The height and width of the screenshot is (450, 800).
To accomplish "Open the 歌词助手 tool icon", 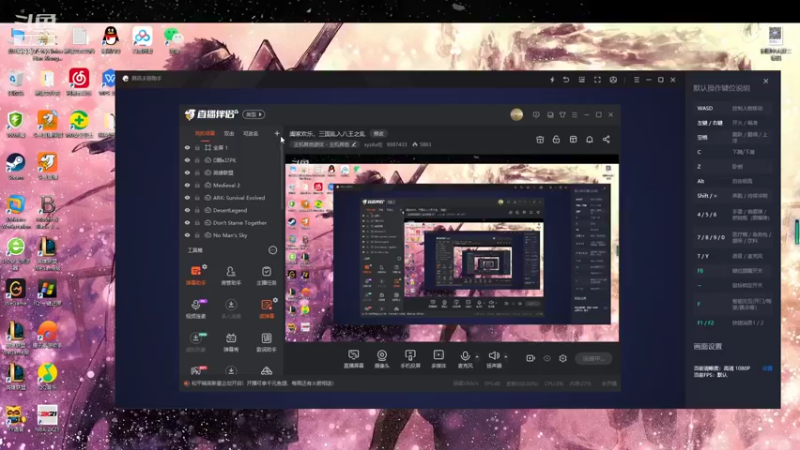I will coord(266,342).
